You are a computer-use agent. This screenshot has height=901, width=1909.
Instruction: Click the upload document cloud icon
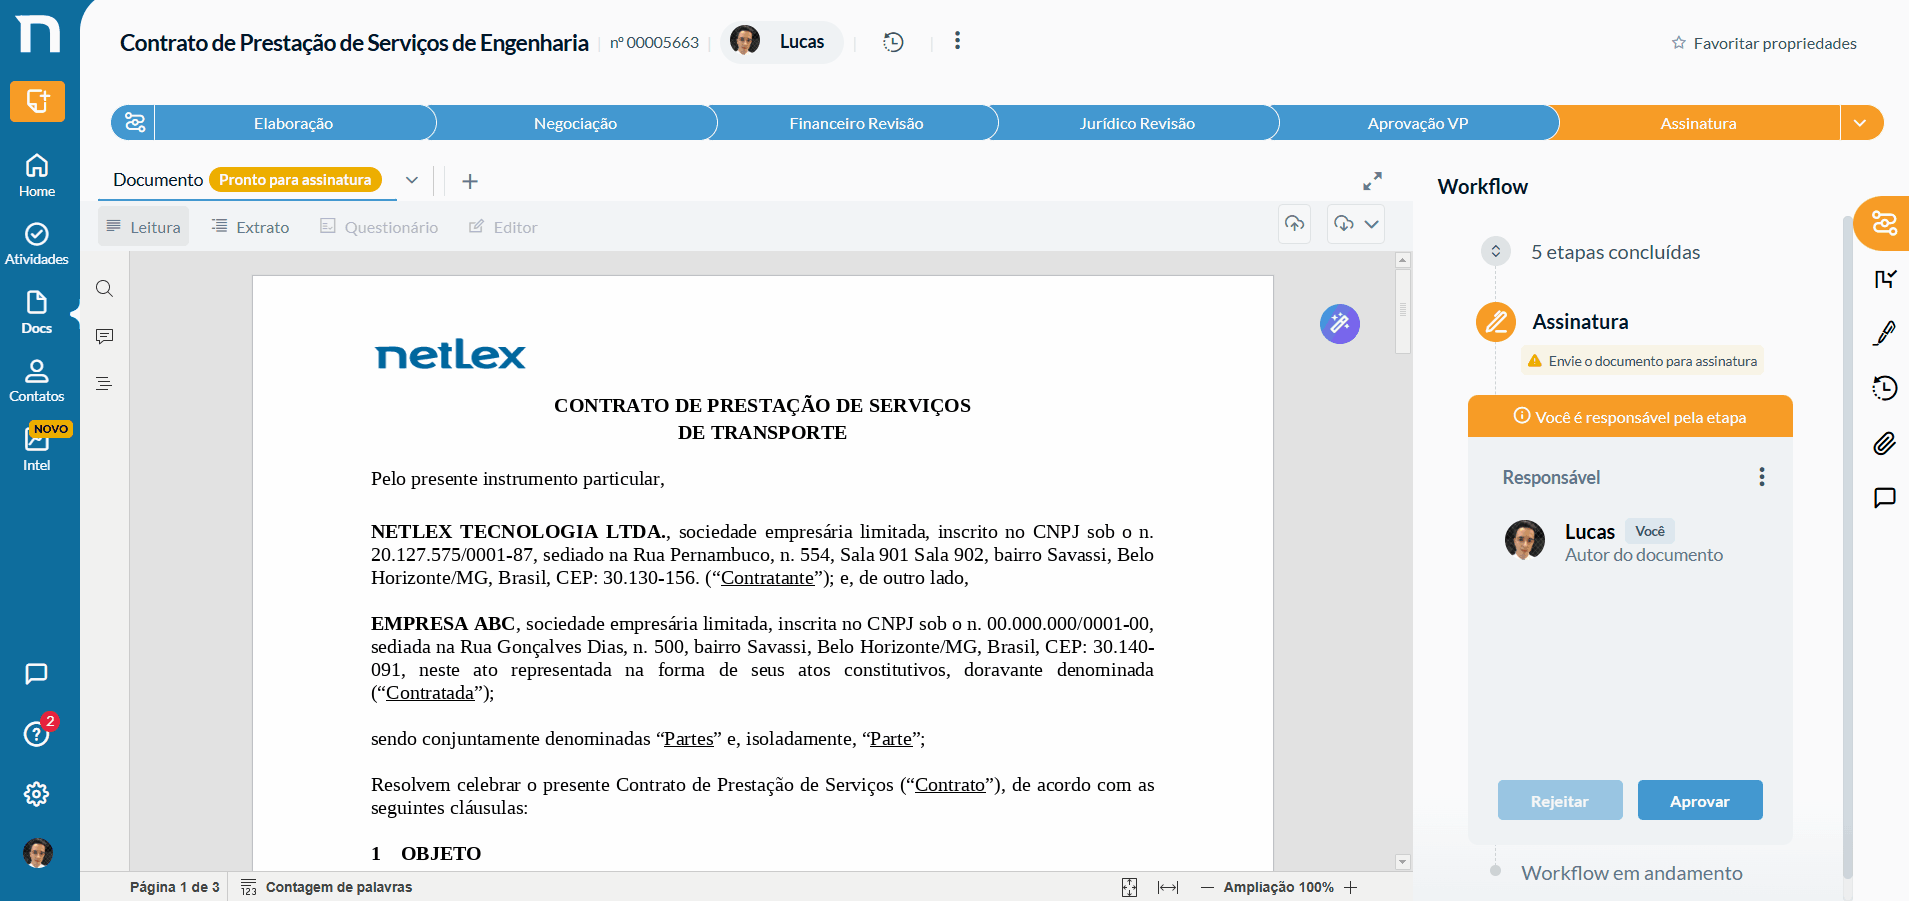pyautogui.click(x=1295, y=224)
